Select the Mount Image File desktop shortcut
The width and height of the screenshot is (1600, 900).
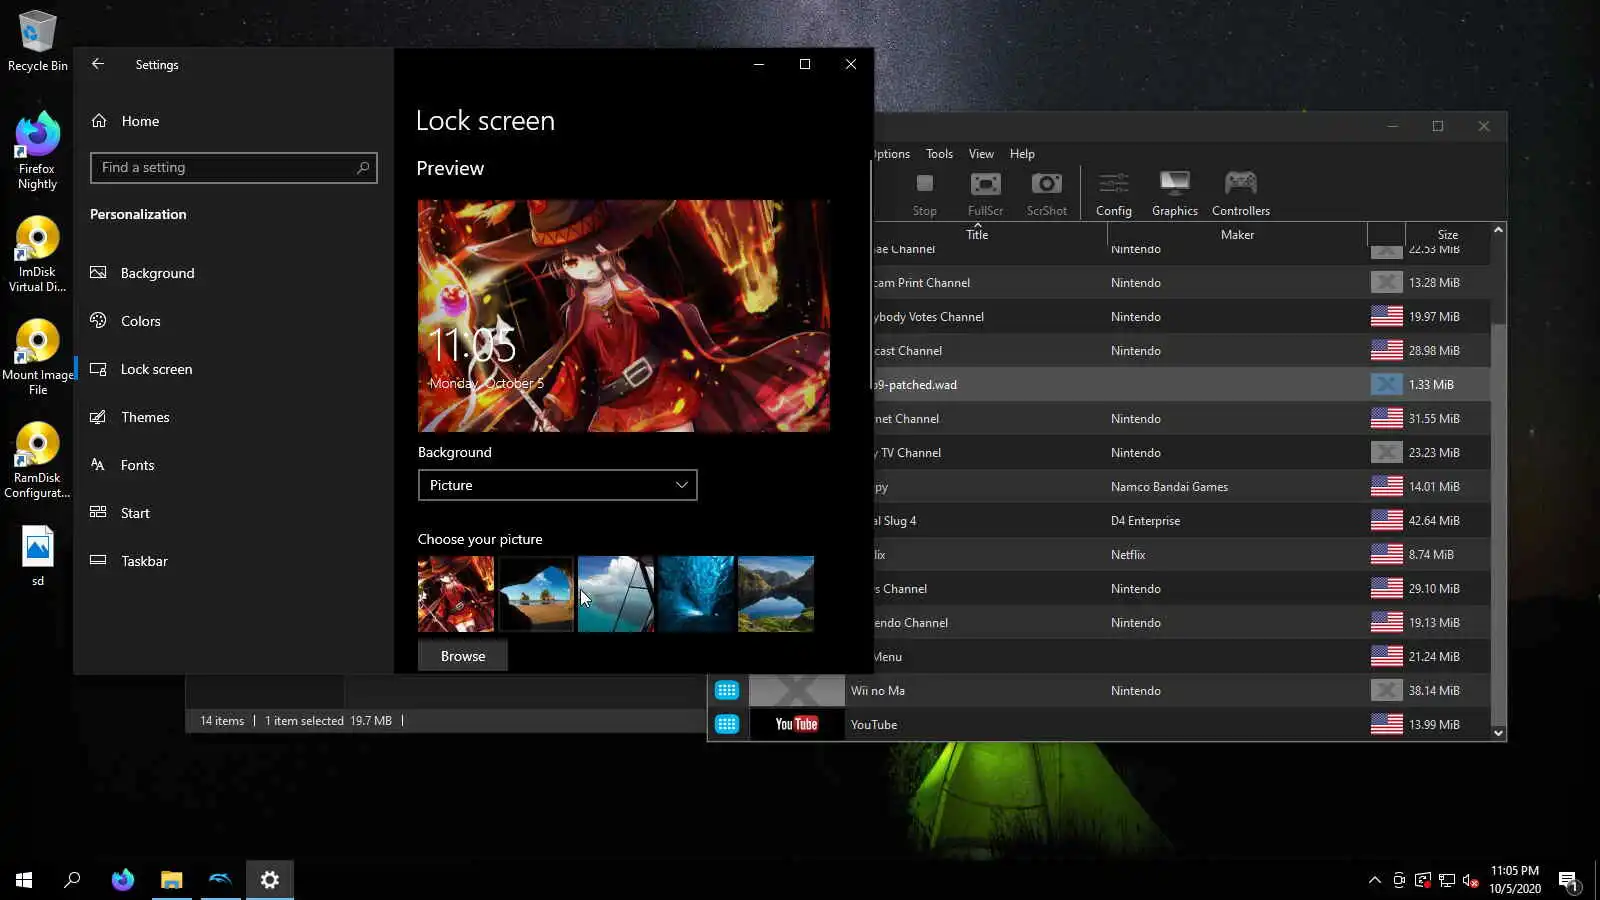pos(38,357)
